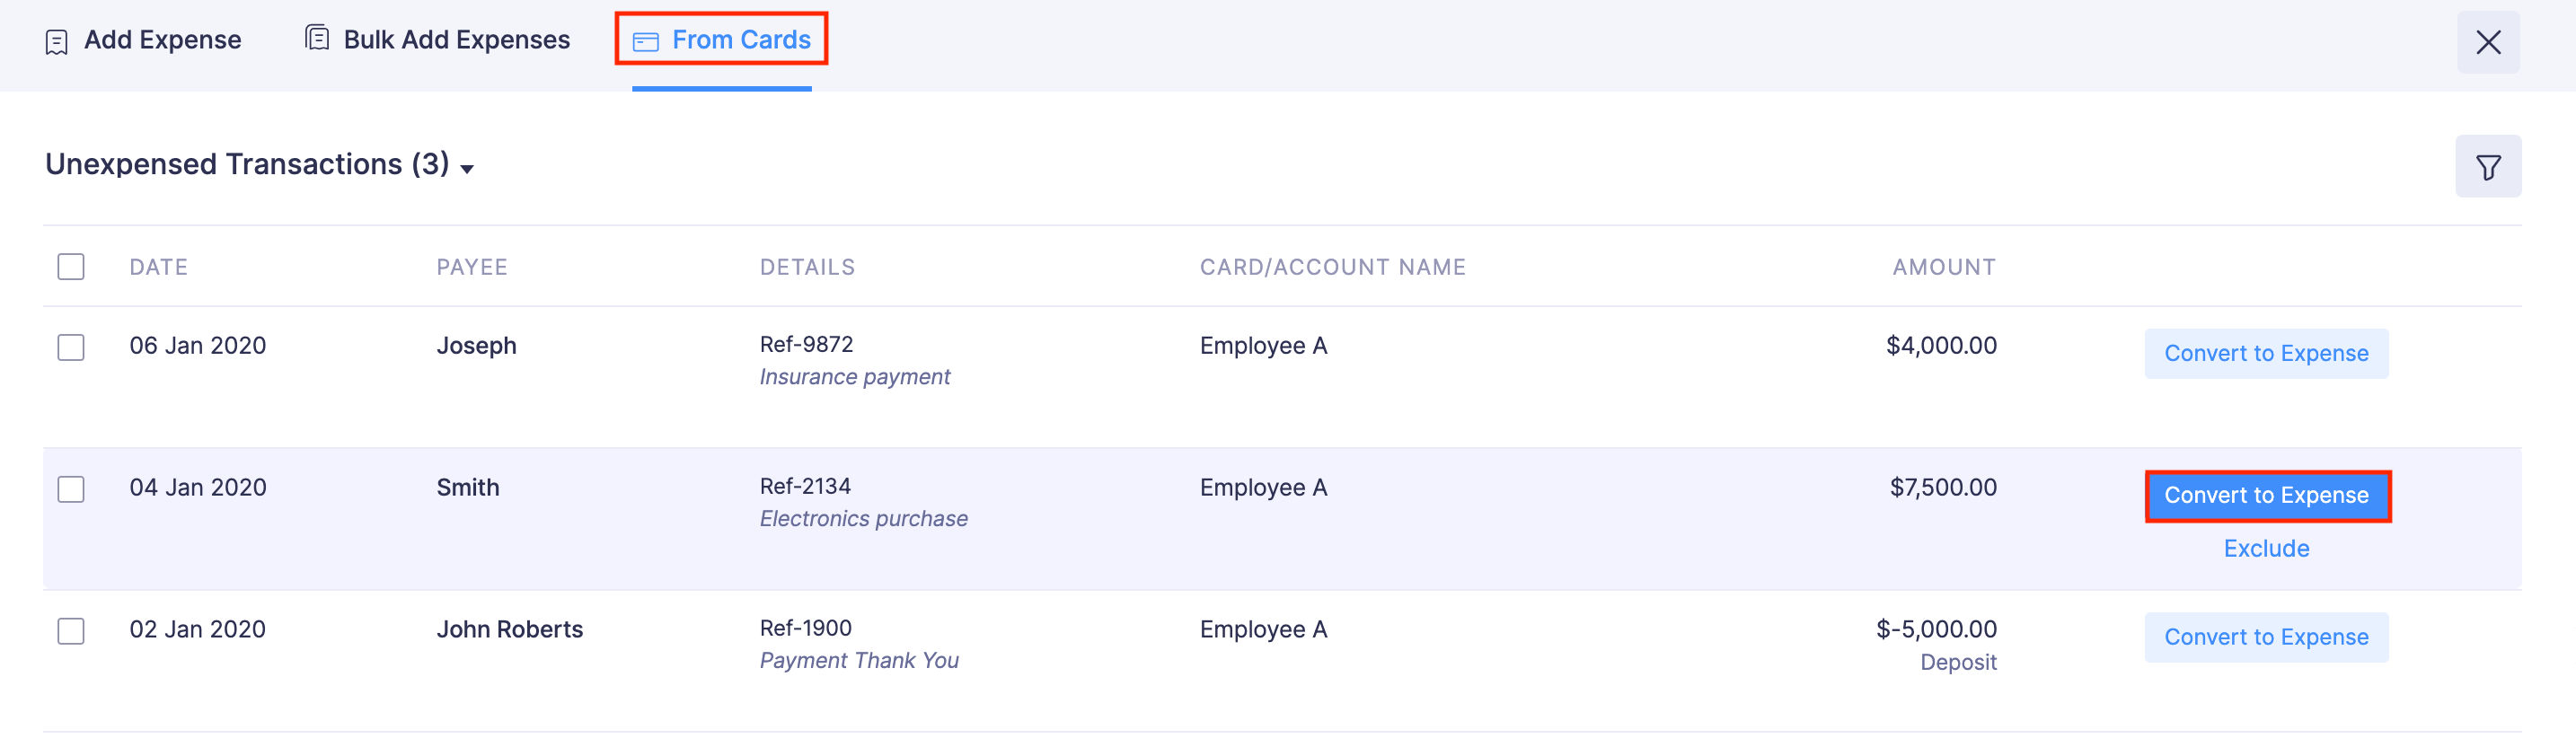
Task: Toggle the select-all checkbox in the header
Action: (71, 266)
